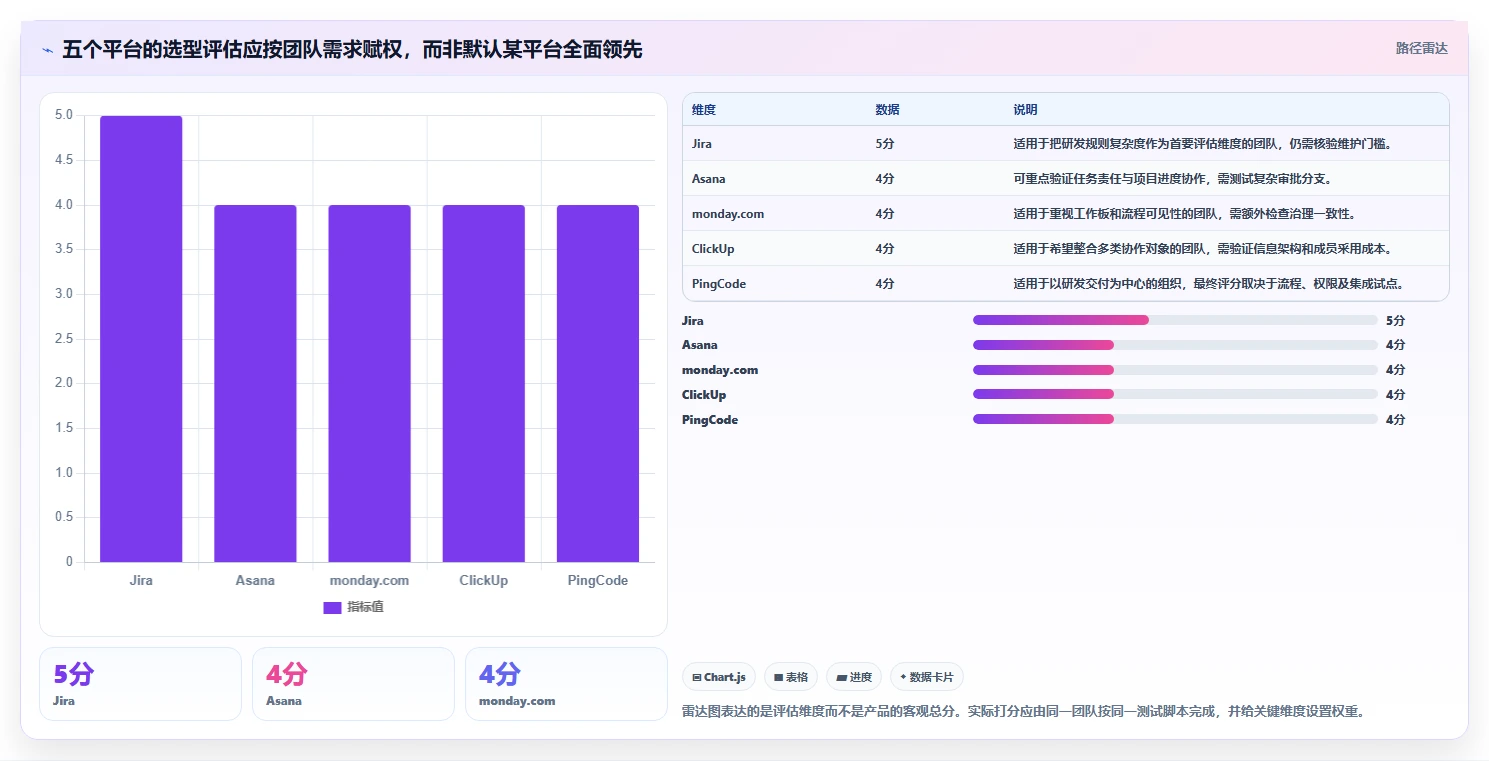
Task: Click the description starting 适用于把研发规则复杂度
Action: click(x=1204, y=144)
